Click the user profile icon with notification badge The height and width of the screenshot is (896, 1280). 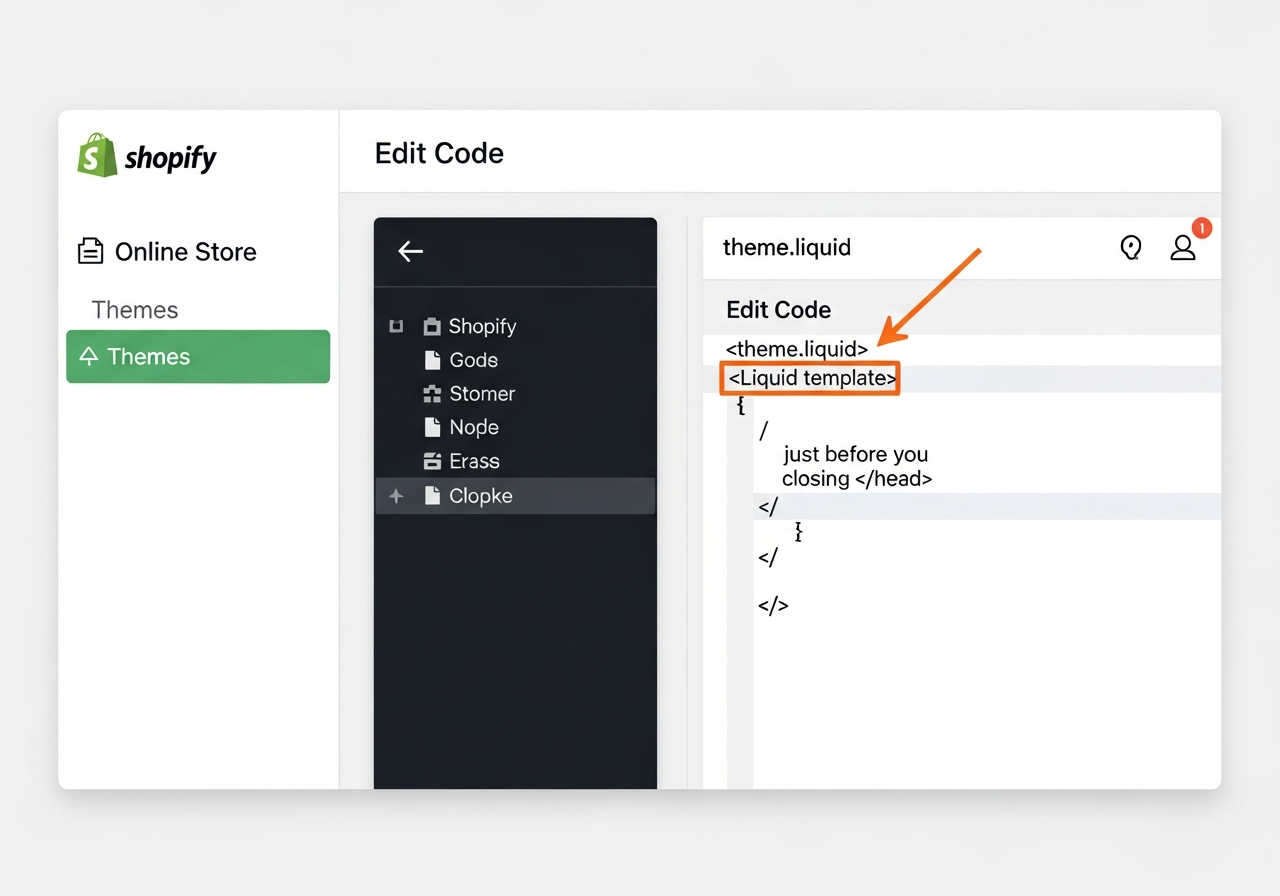tap(1183, 248)
